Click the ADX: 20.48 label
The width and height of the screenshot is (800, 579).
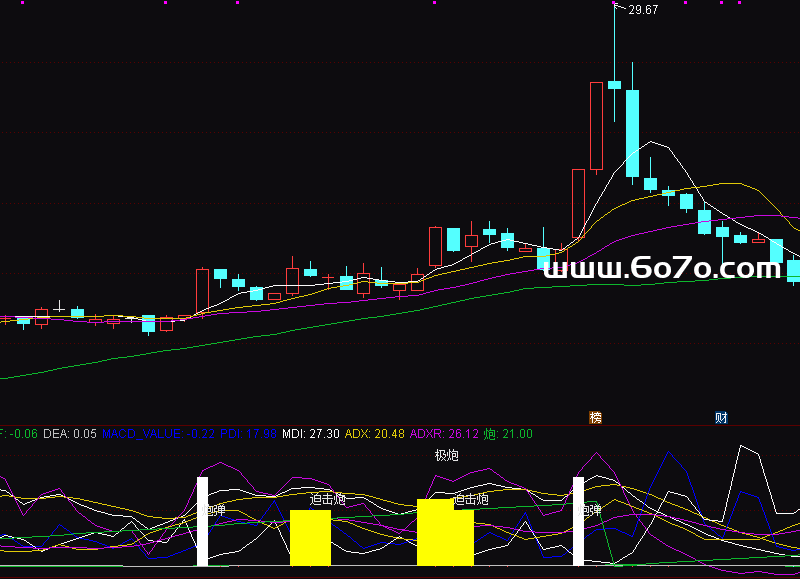point(374,434)
